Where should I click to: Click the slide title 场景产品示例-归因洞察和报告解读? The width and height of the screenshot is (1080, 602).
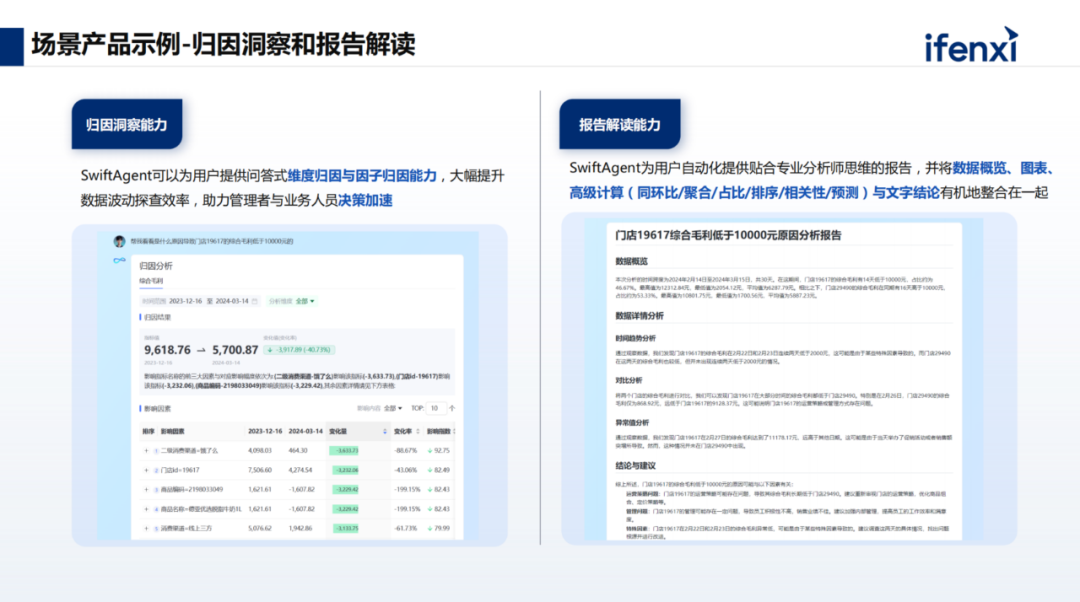[x=223, y=45]
